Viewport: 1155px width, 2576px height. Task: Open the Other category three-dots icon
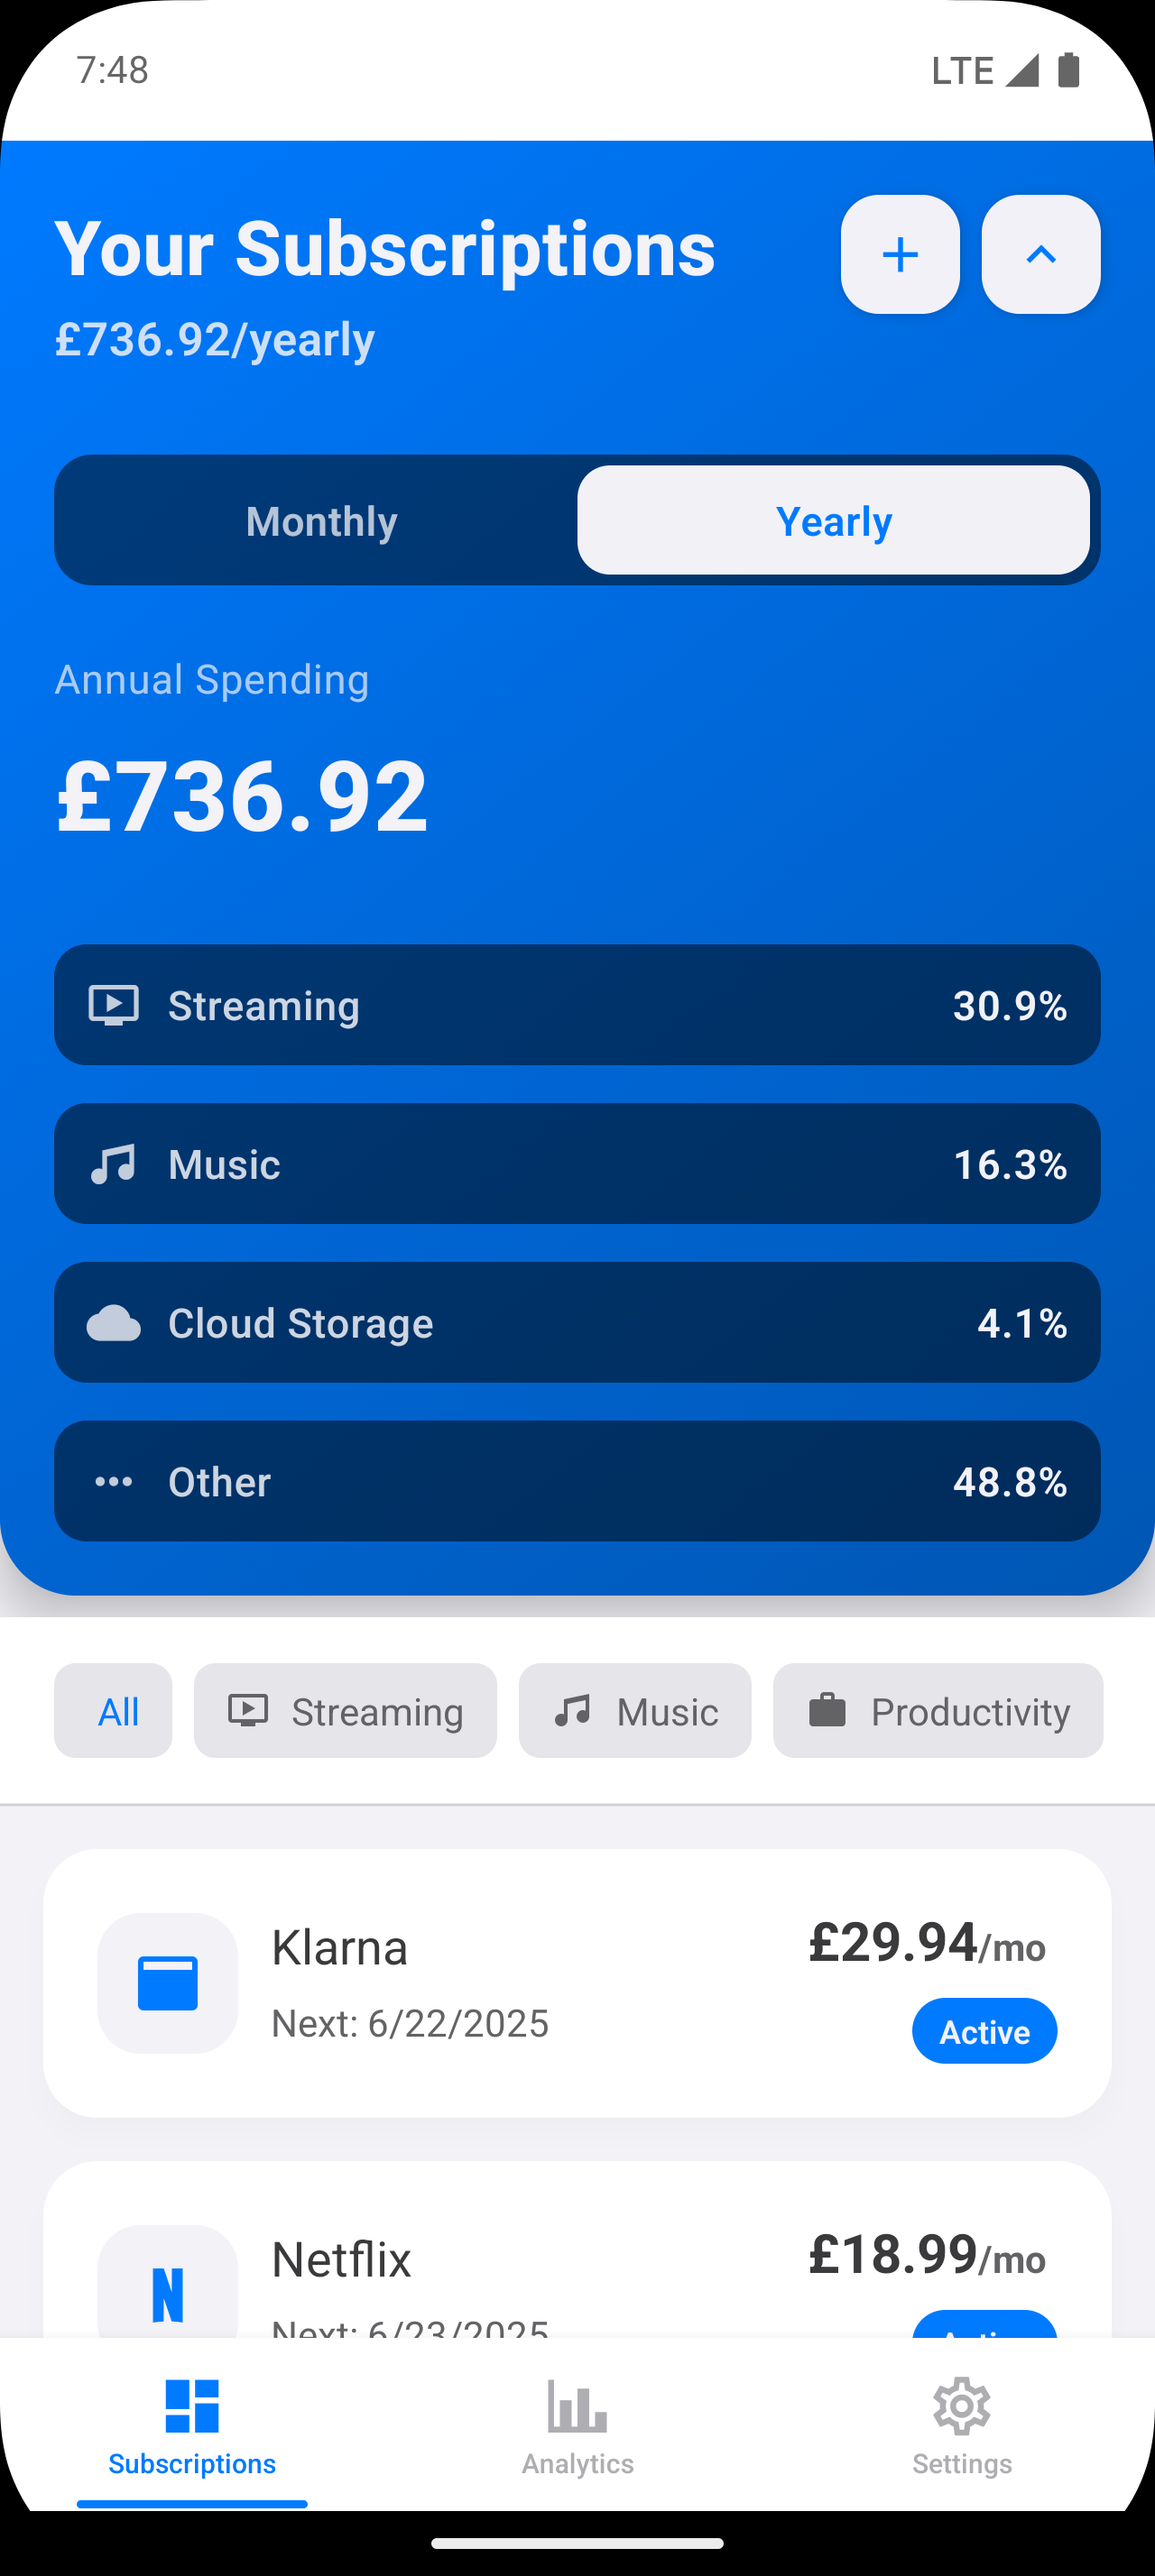point(114,1481)
